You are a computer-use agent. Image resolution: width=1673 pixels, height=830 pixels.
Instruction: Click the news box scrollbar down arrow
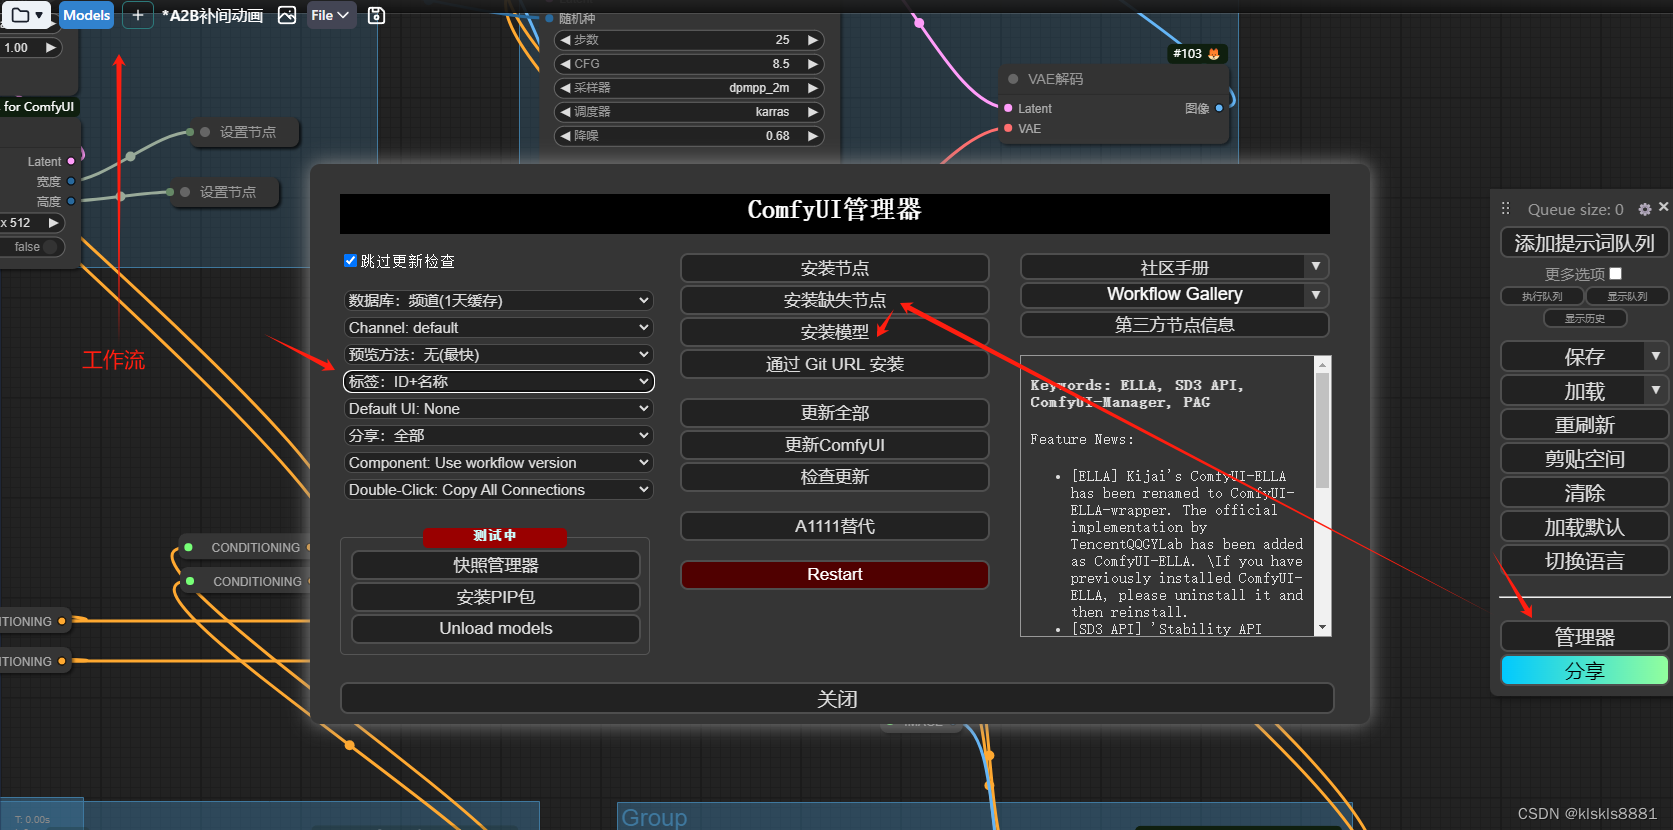(x=1323, y=628)
